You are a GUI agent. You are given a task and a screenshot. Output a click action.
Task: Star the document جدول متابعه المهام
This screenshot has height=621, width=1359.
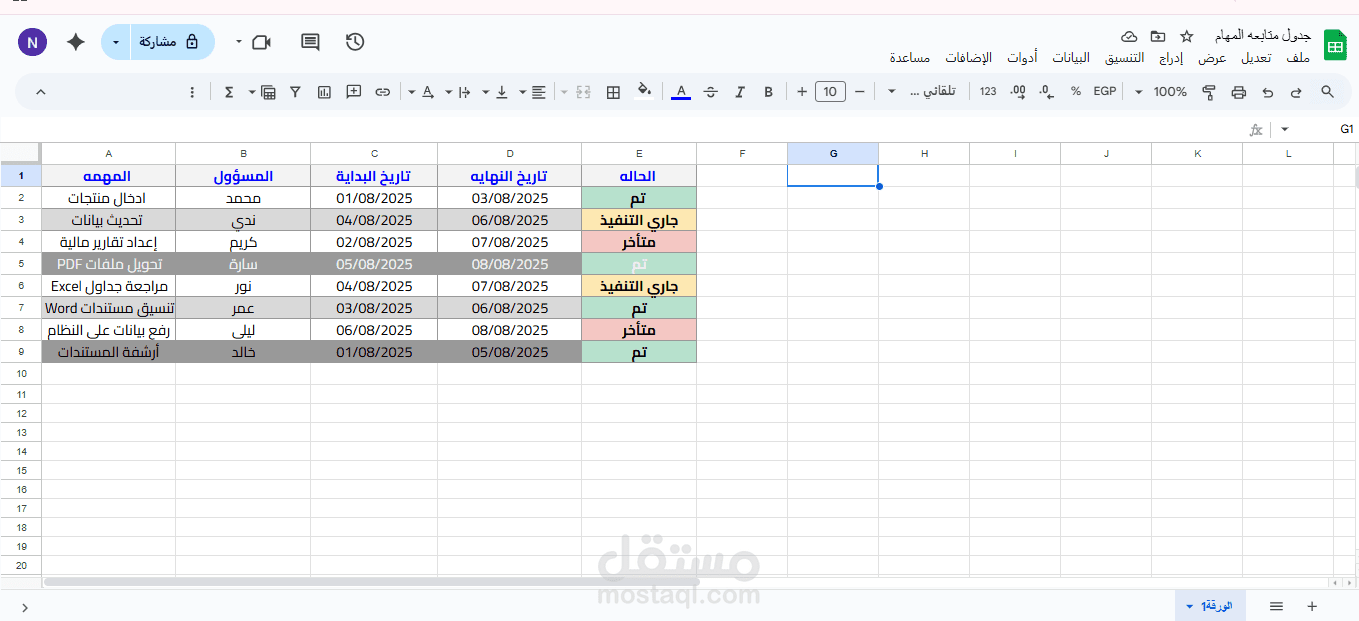1187,36
